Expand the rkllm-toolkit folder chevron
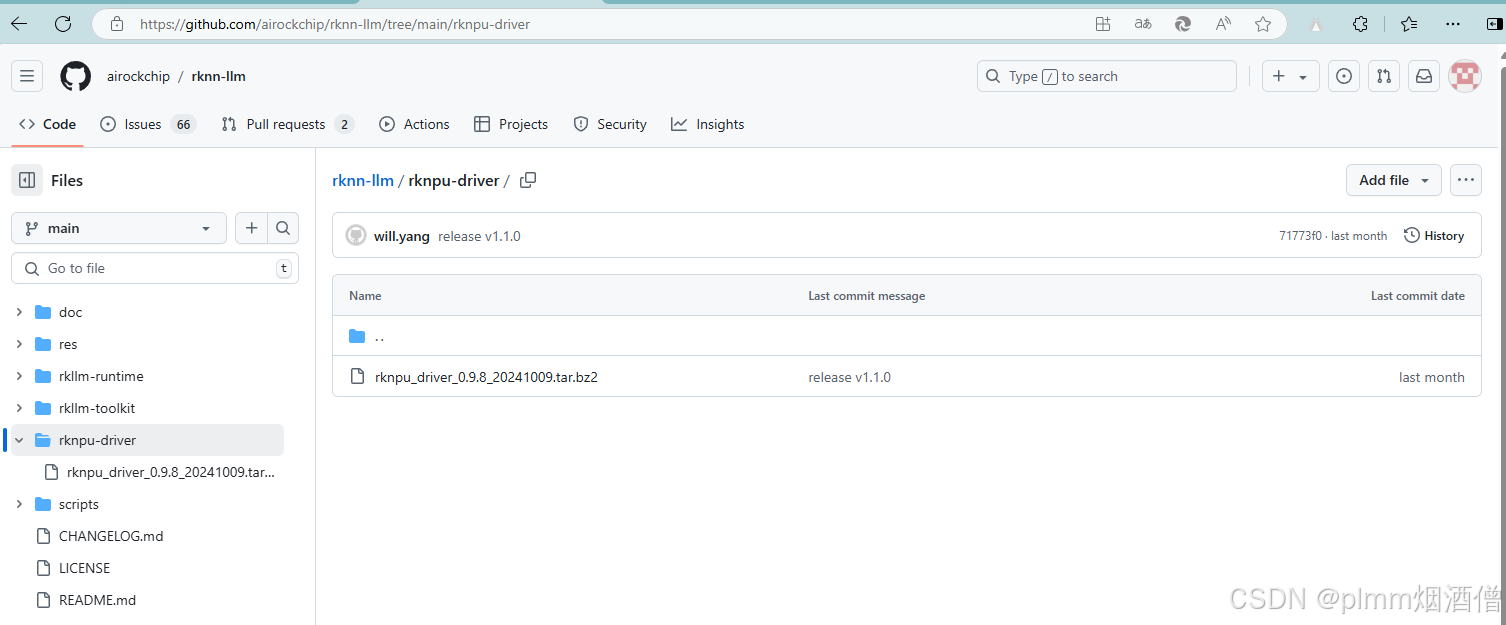This screenshot has width=1506, height=625. click(x=19, y=408)
